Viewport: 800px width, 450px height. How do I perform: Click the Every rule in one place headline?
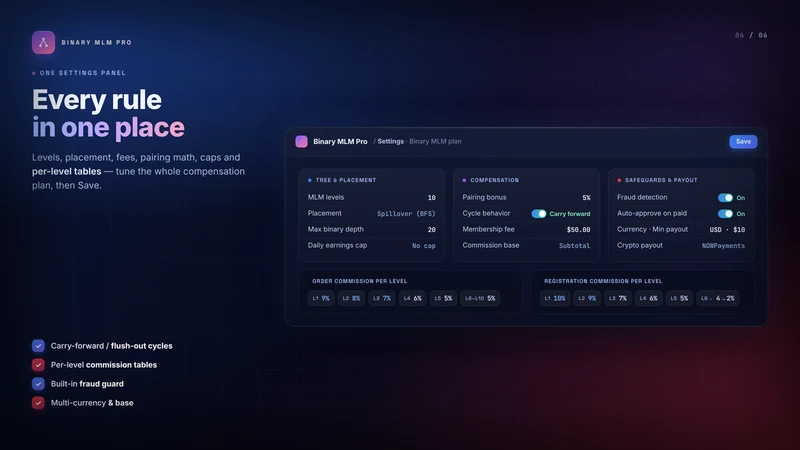pos(108,113)
